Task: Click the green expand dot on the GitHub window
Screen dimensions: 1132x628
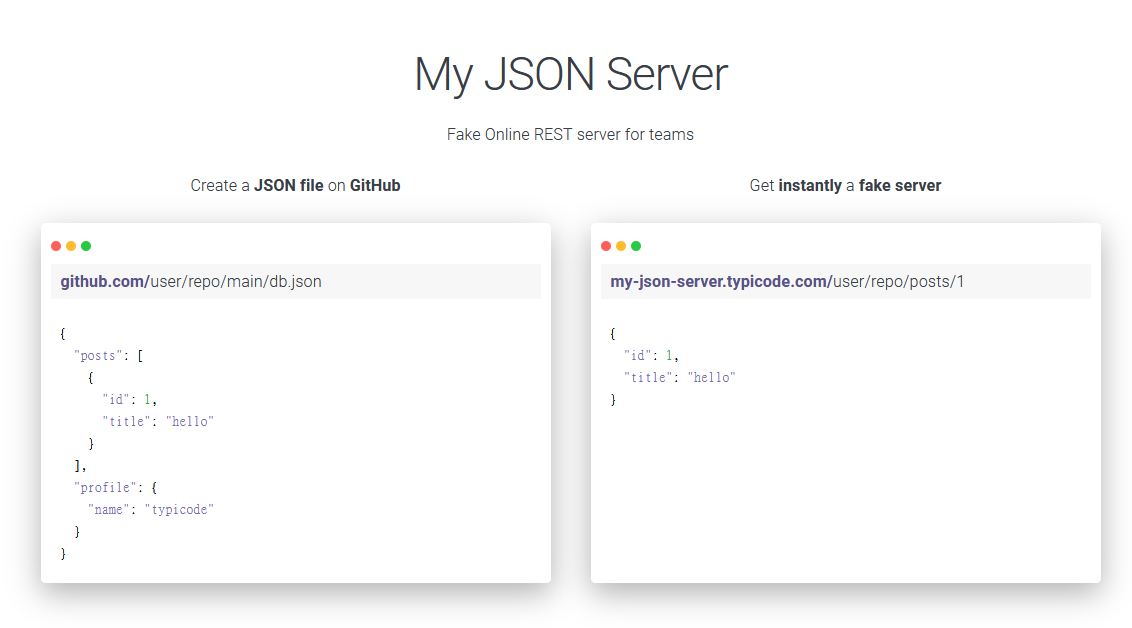Action: [86, 245]
